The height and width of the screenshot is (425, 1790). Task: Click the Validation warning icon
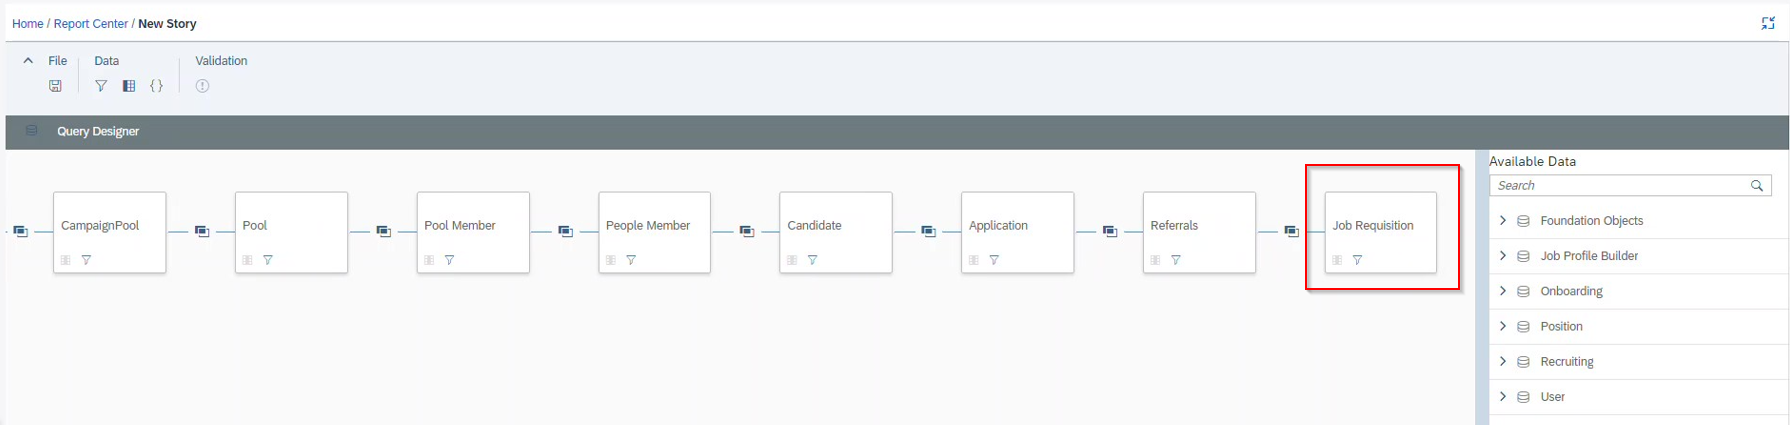202,86
